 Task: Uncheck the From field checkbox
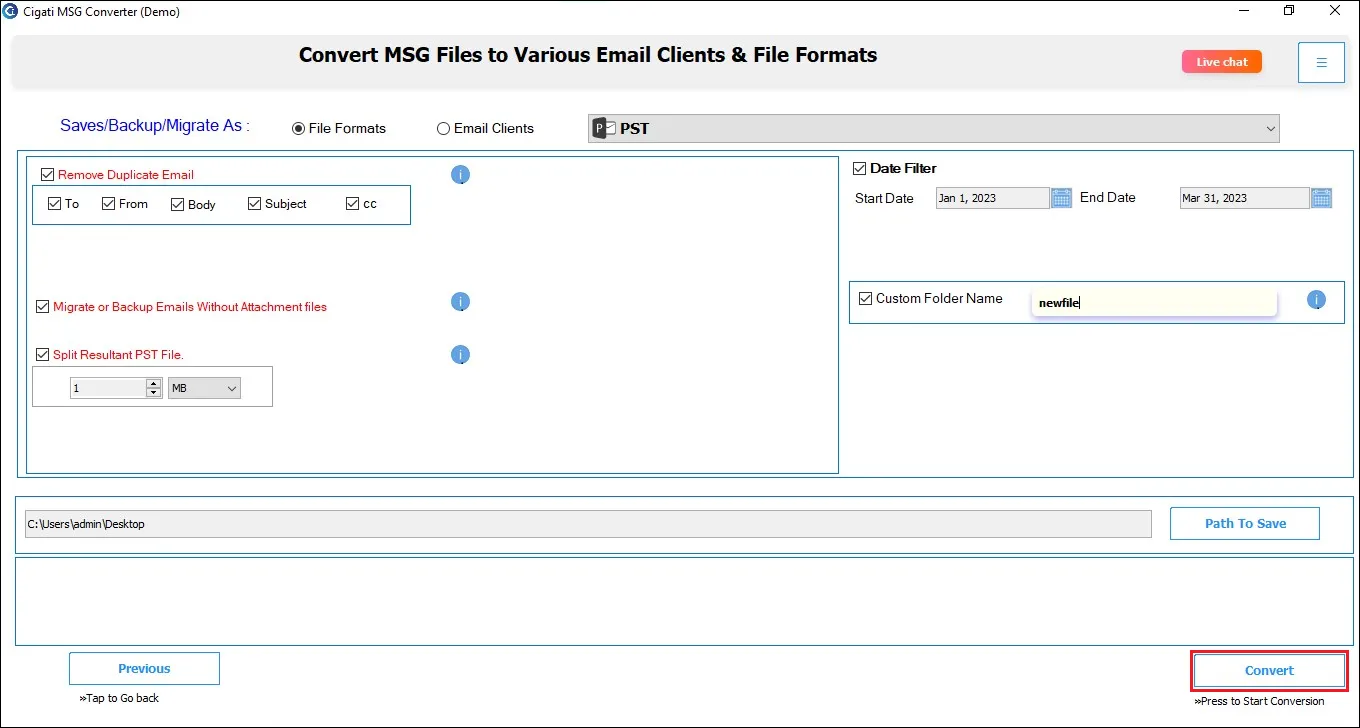[x=108, y=204]
